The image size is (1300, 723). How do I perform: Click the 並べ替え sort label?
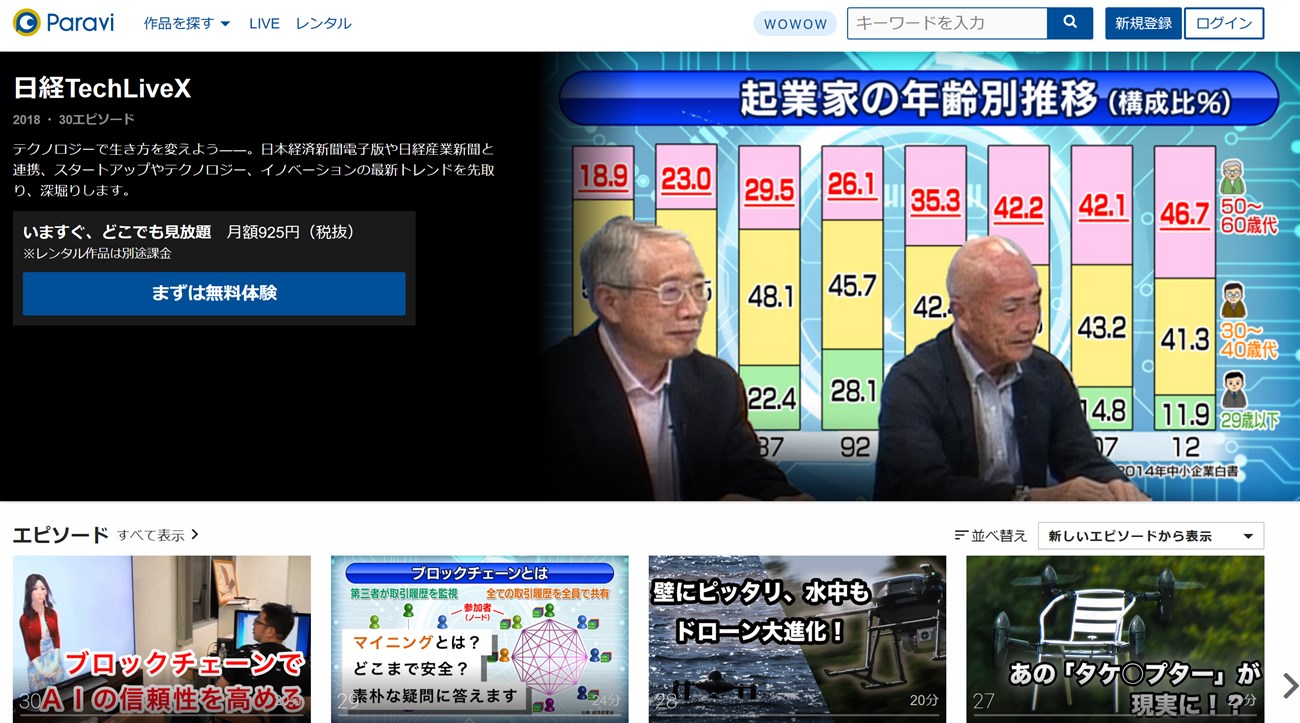coord(991,536)
